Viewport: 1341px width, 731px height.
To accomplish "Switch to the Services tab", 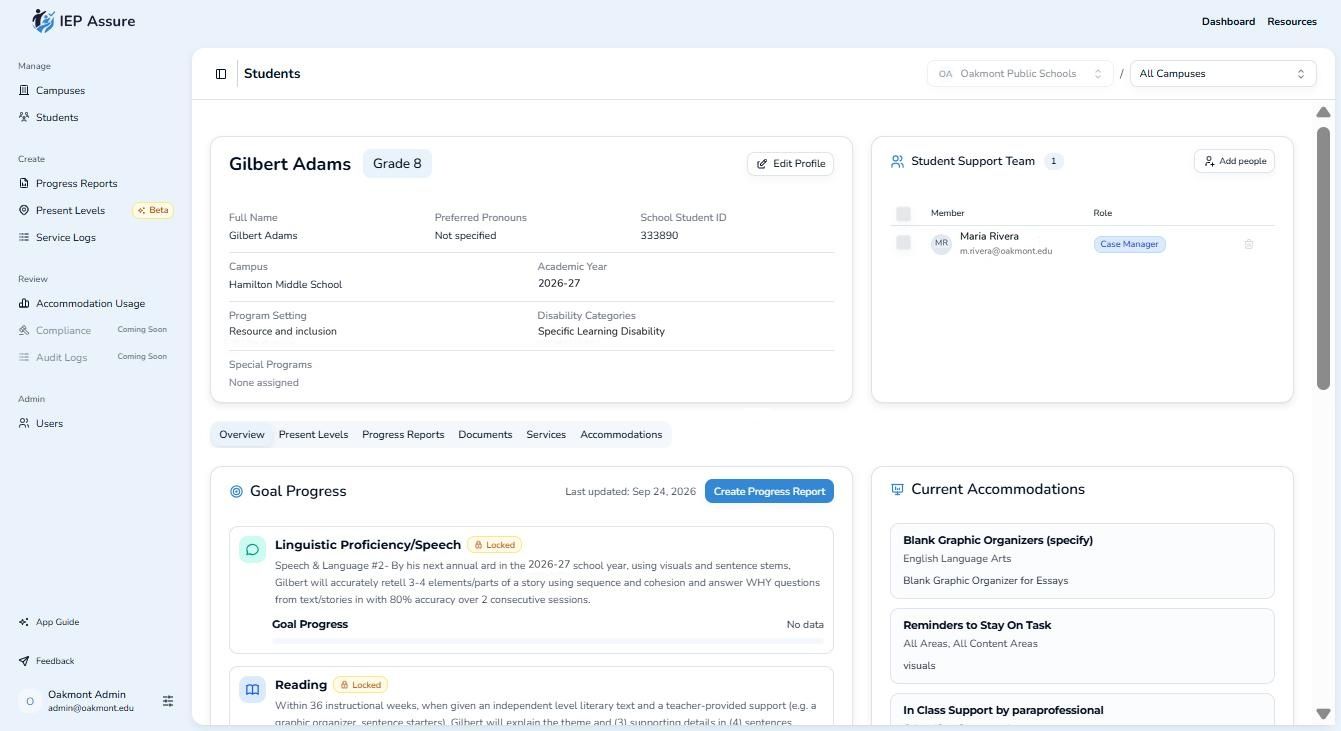I will coord(546,435).
